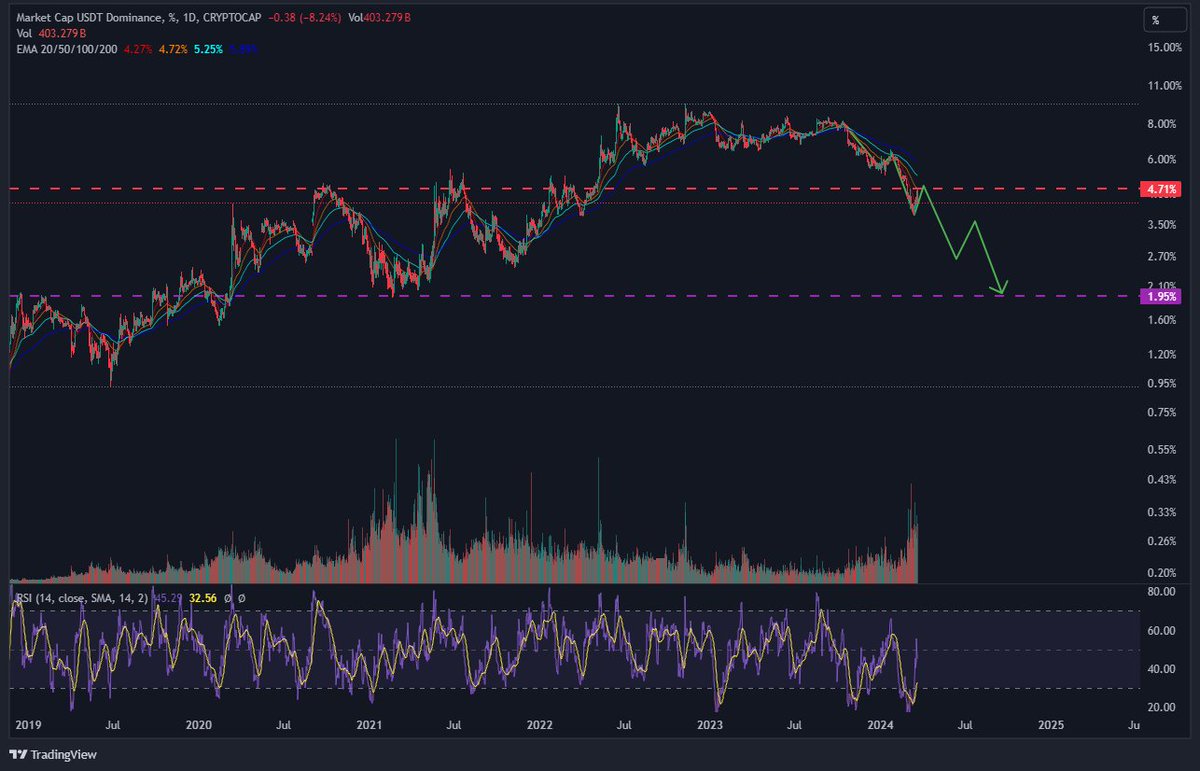Viewport: 1200px width, 771px height.
Task: Click the first Ø icon in RSI legend
Action: tap(227, 598)
